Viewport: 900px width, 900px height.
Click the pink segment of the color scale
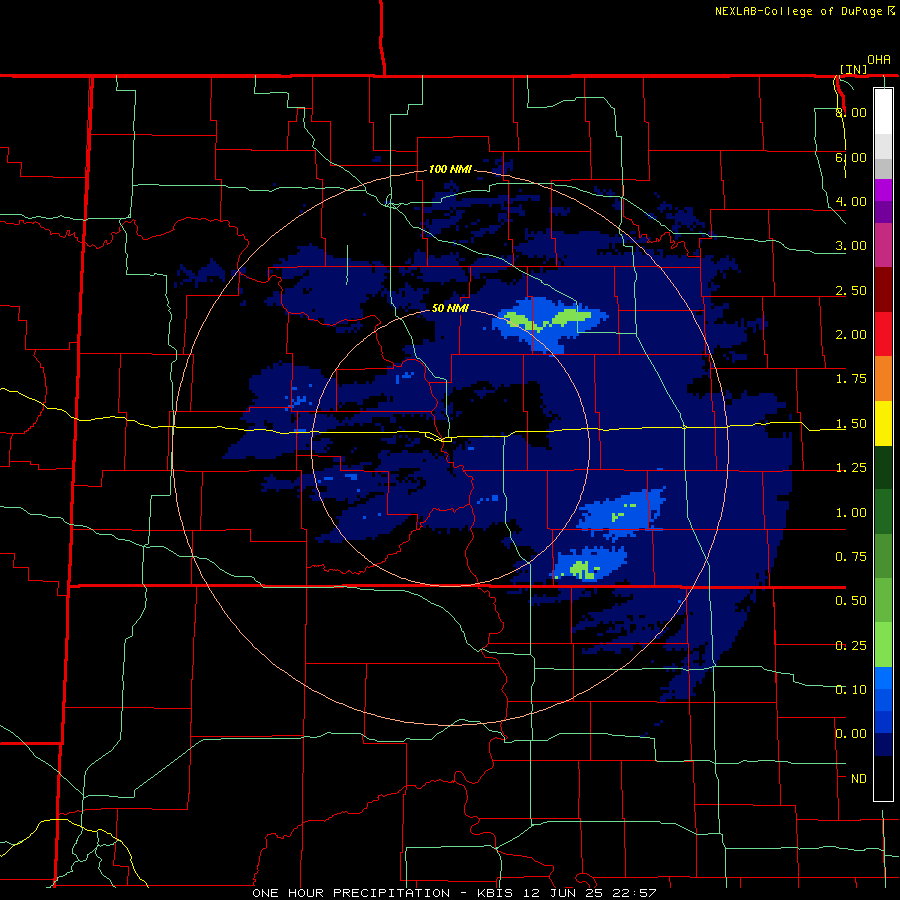click(x=883, y=245)
